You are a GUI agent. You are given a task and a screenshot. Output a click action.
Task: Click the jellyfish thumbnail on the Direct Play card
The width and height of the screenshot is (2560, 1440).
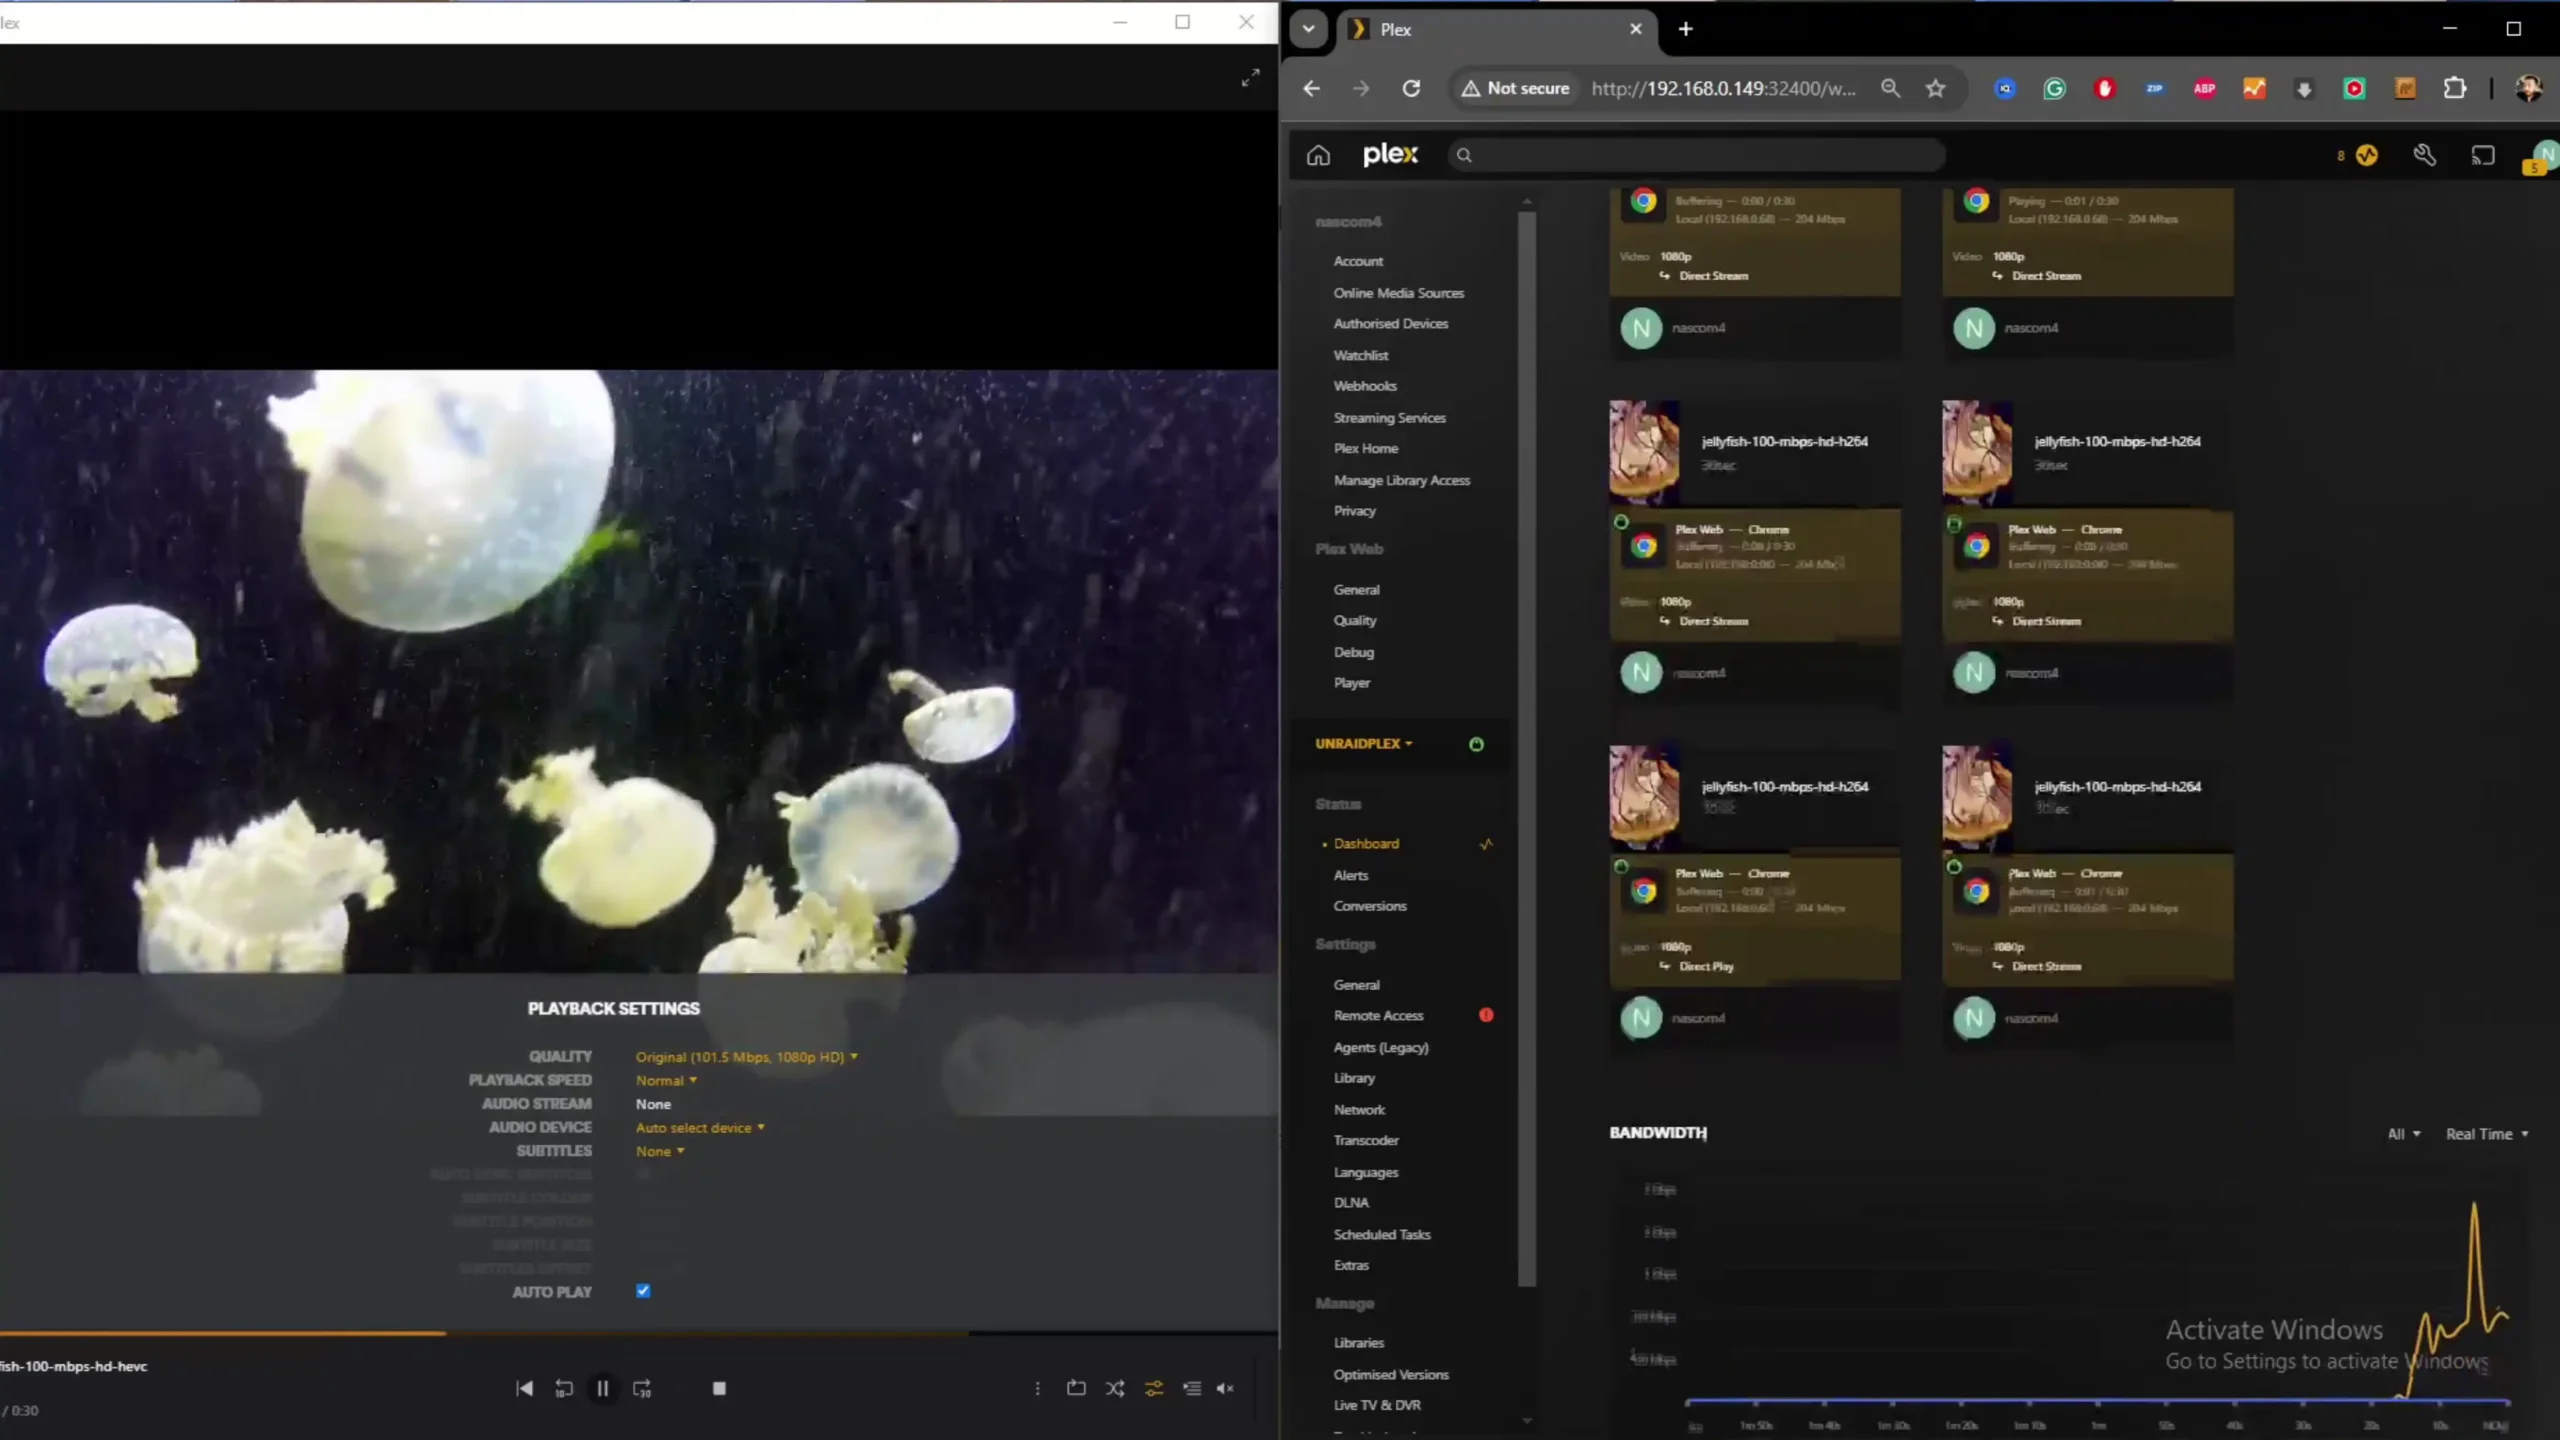(x=1644, y=798)
